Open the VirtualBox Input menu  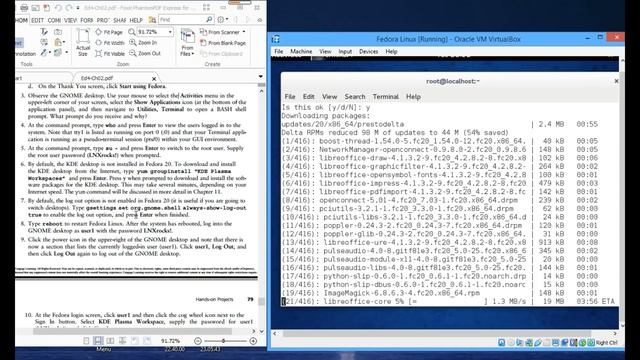tap(345, 51)
